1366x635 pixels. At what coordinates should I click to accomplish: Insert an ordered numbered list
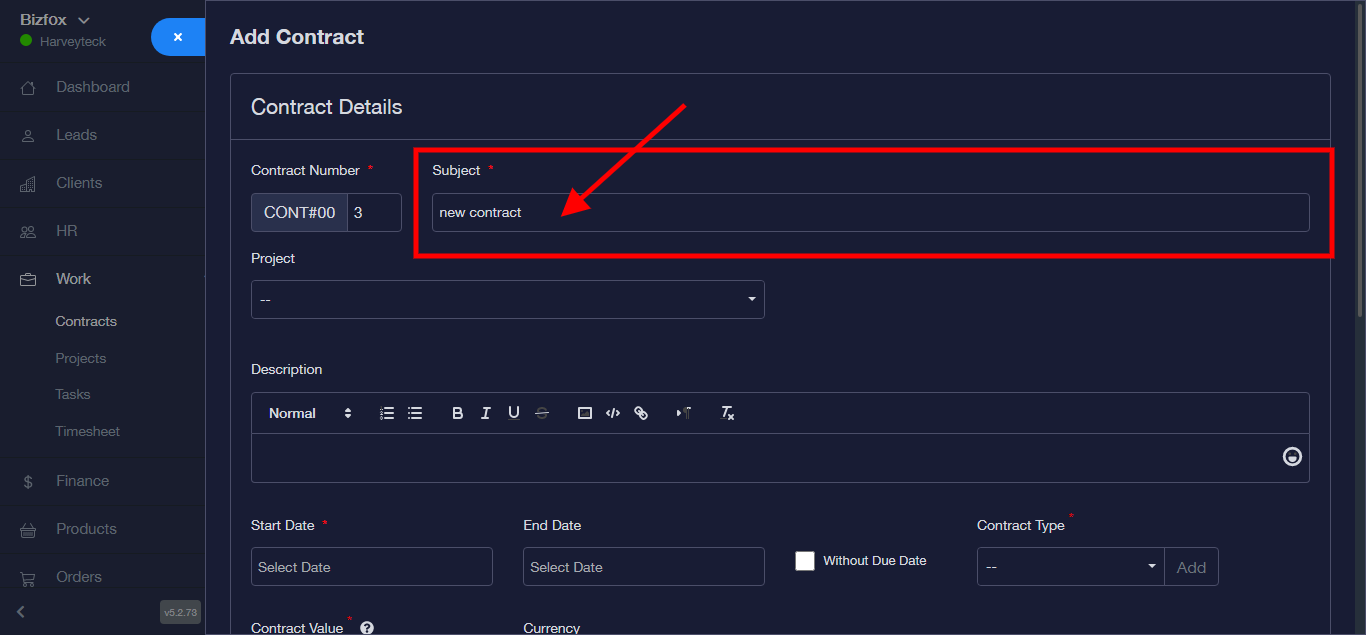(387, 413)
